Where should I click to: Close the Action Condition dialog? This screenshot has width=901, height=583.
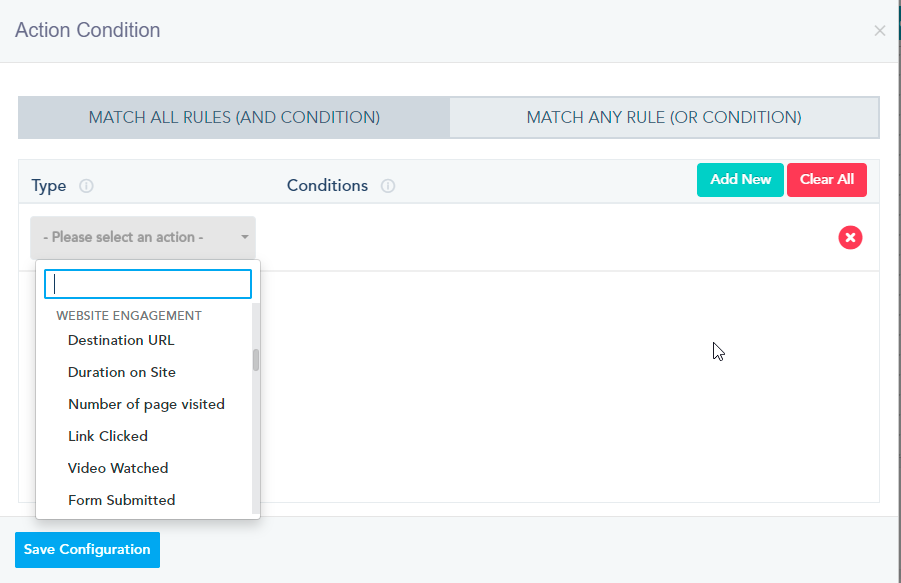point(879,30)
